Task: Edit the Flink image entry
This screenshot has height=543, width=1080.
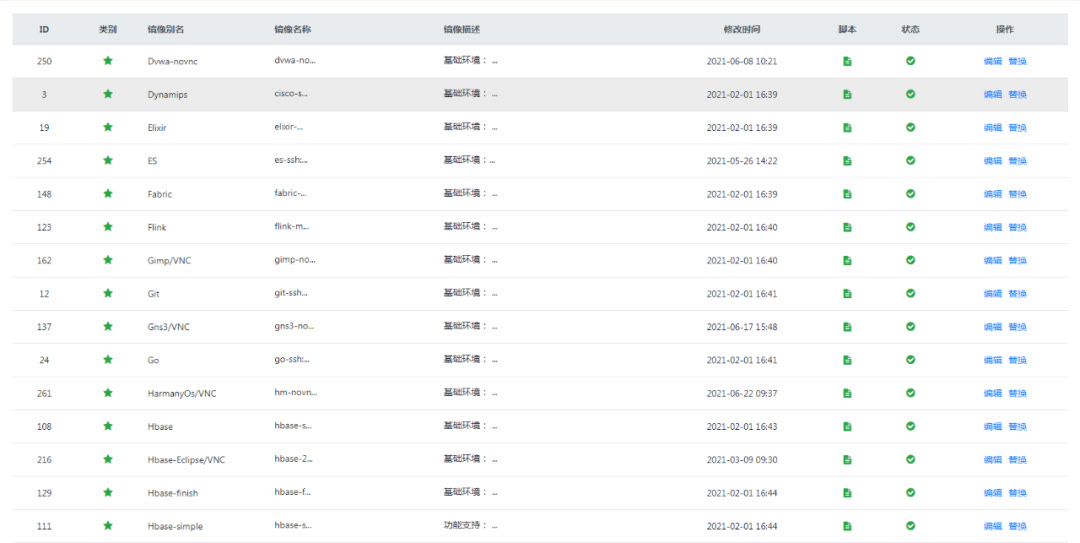Action: tap(993, 227)
